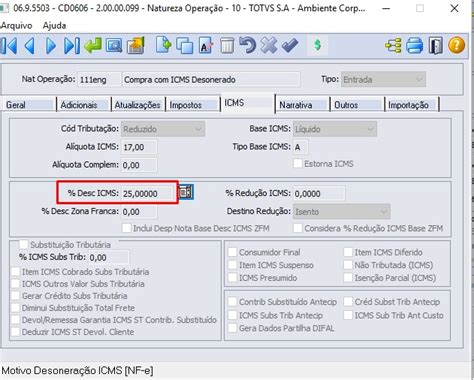Check Considera % Redução ICMS Base ZFM
The width and height of the screenshot is (474, 380).
click(298, 228)
